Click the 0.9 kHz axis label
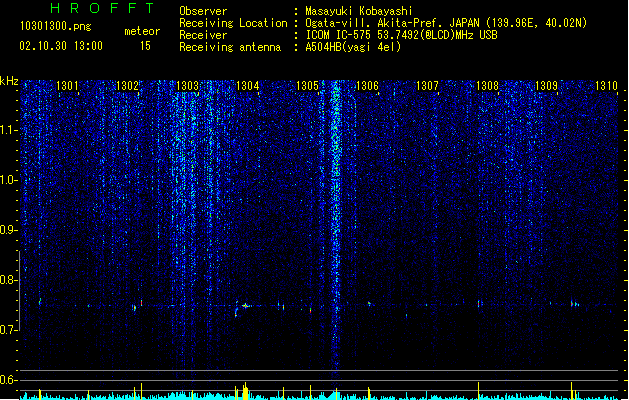 click(9, 230)
